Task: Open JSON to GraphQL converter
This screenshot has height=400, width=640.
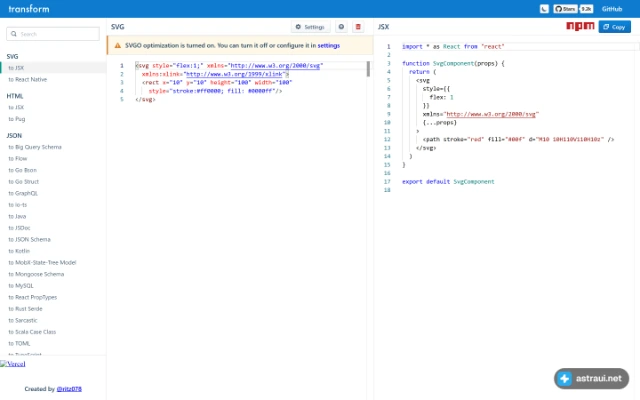Action: tap(23, 193)
